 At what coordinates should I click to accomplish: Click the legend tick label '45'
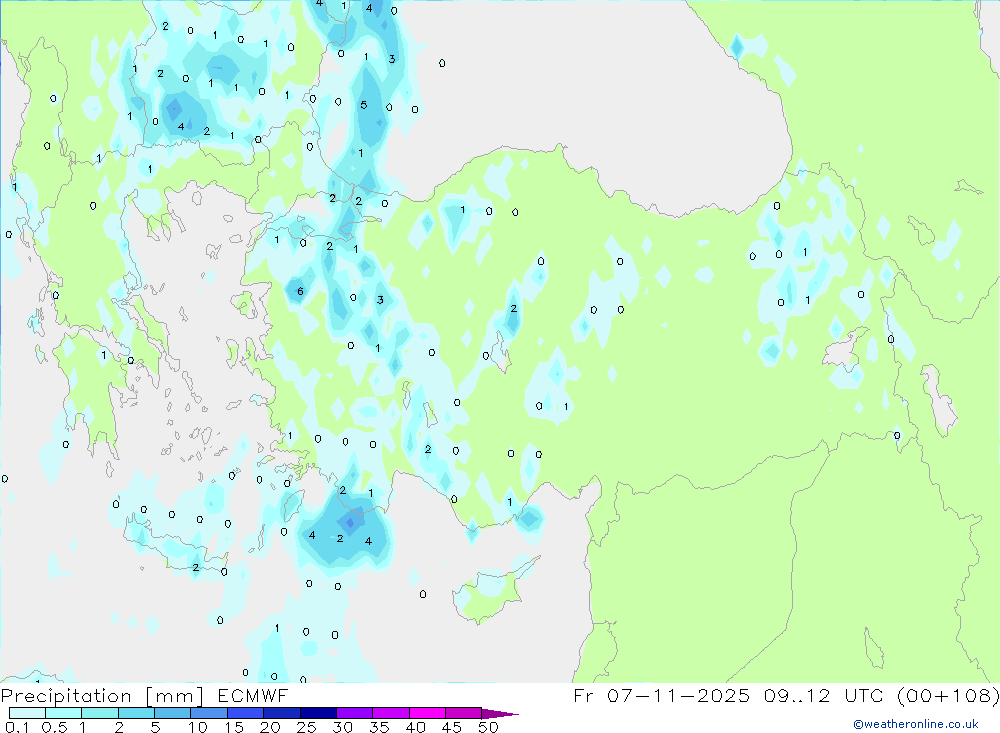point(452,727)
